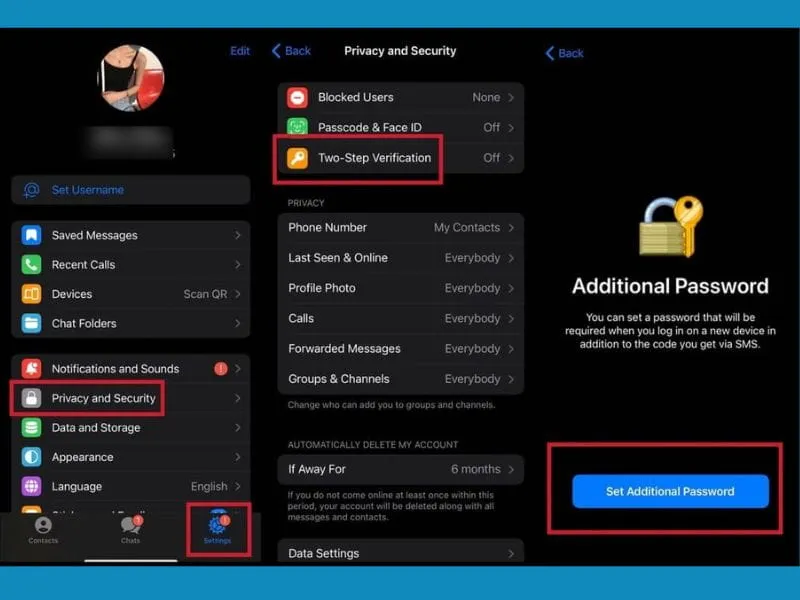The image size is (800, 600).
Task: Change If Away For 6 months value
Action: click(x=476, y=469)
